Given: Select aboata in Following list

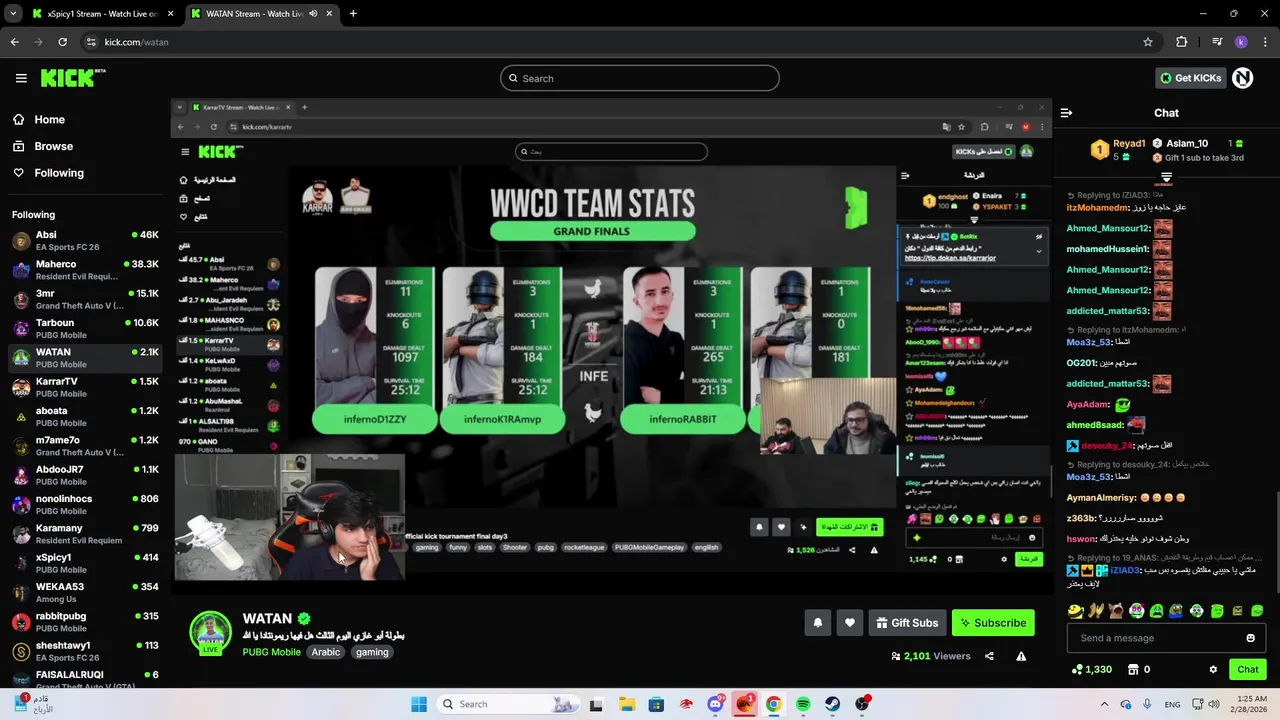Looking at the screenshot, I should click(x=84, y=416).
